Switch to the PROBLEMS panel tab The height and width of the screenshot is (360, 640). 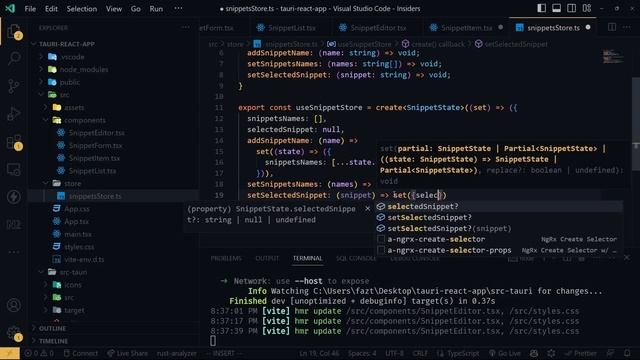tap(226, 258)
